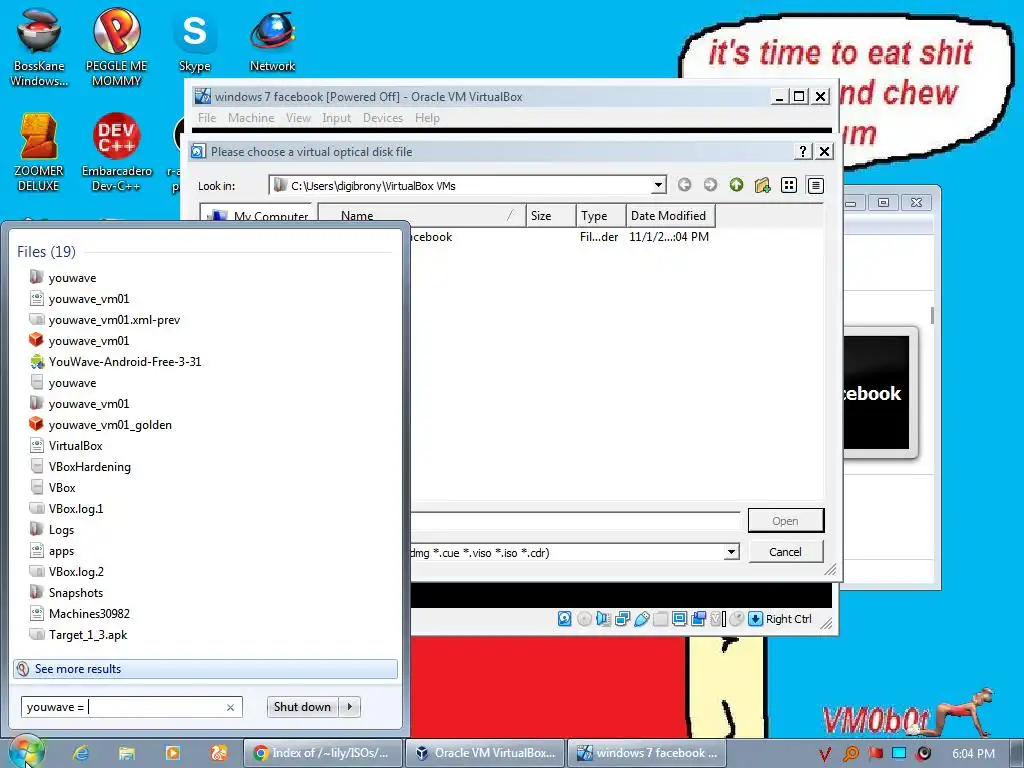This screenshot has width=1024, height=768.
Task: Expand the Look in path dropdown
Action: click(x=658, y=185)
